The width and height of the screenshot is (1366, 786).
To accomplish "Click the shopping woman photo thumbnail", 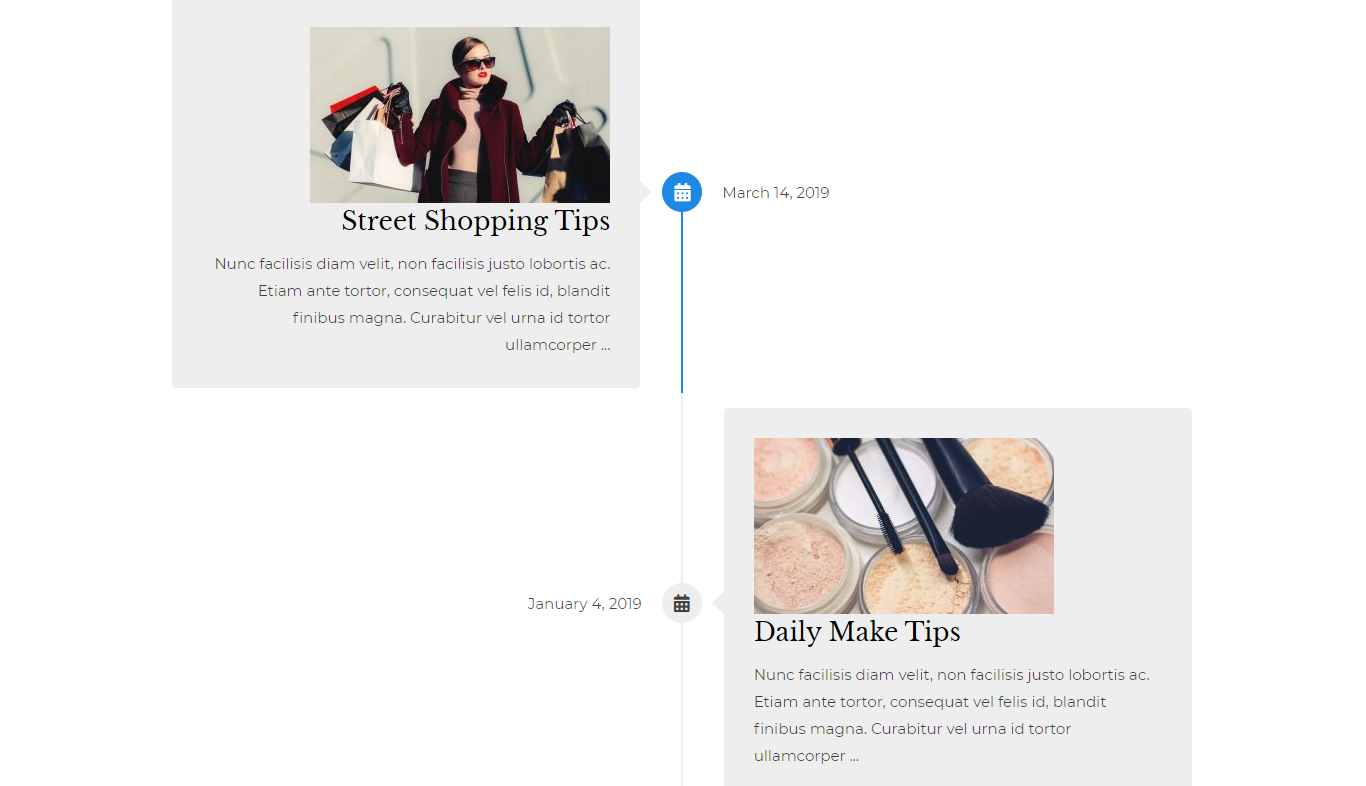I will coord(460,115).
